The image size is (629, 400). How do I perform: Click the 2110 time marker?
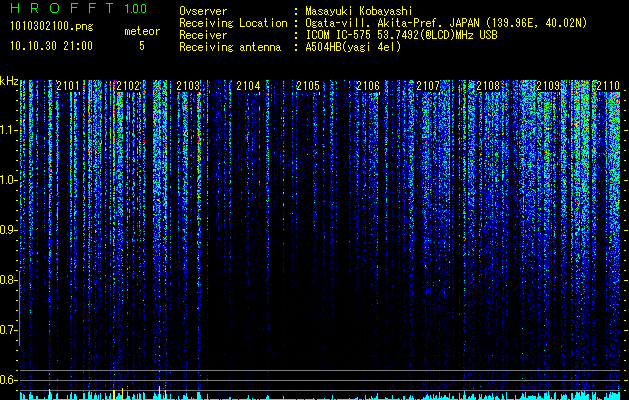pos(608,86)
